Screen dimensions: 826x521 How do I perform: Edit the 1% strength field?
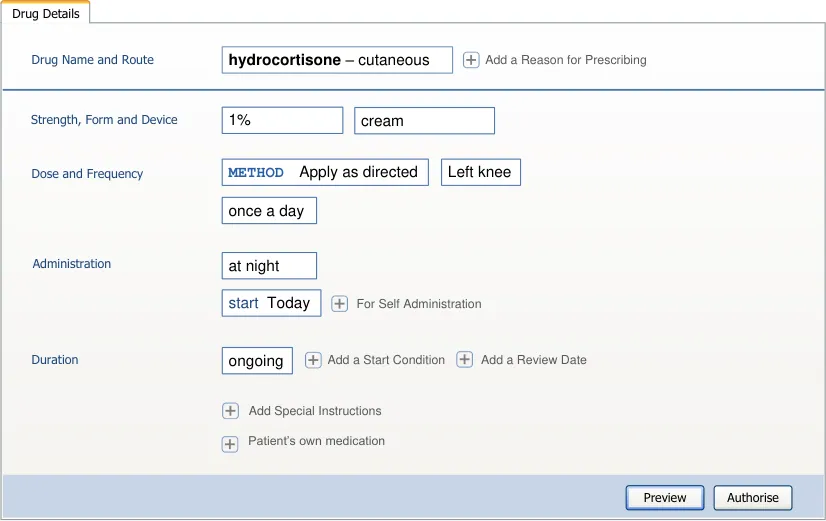pyautogui.click(x=282, y=120)
